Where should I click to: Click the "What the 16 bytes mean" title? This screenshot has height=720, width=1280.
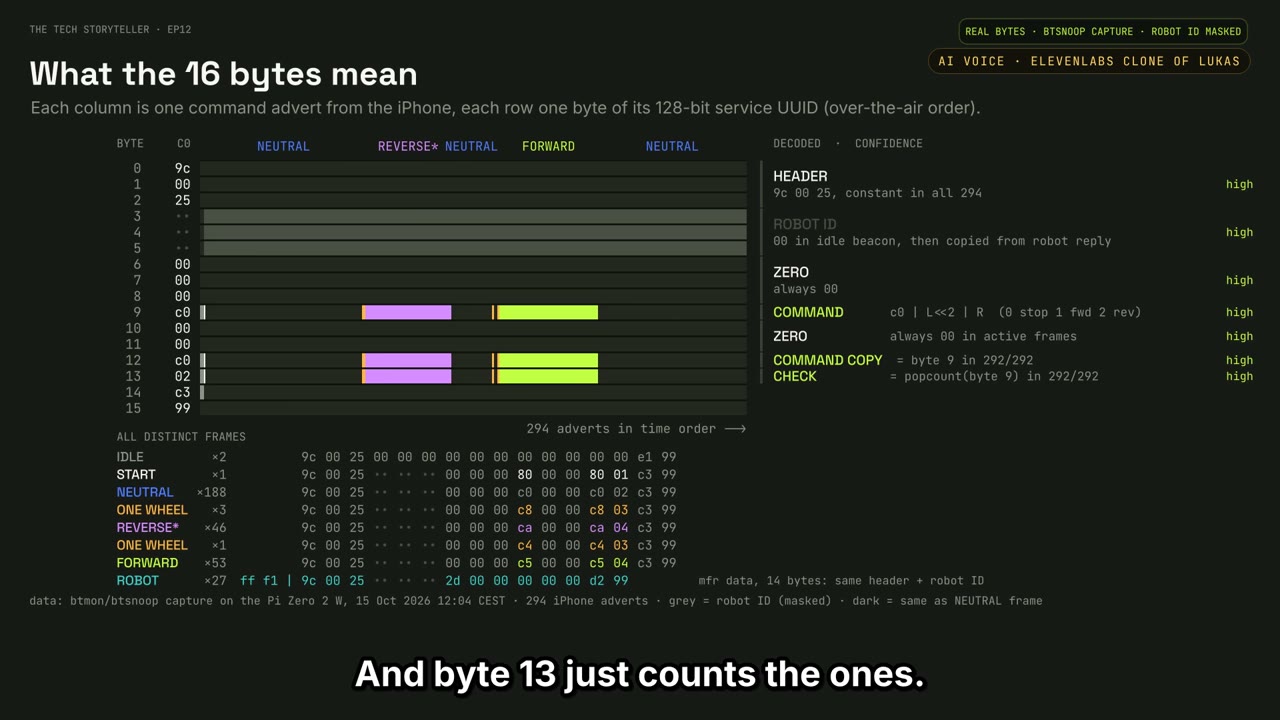[x=223, y=74]
